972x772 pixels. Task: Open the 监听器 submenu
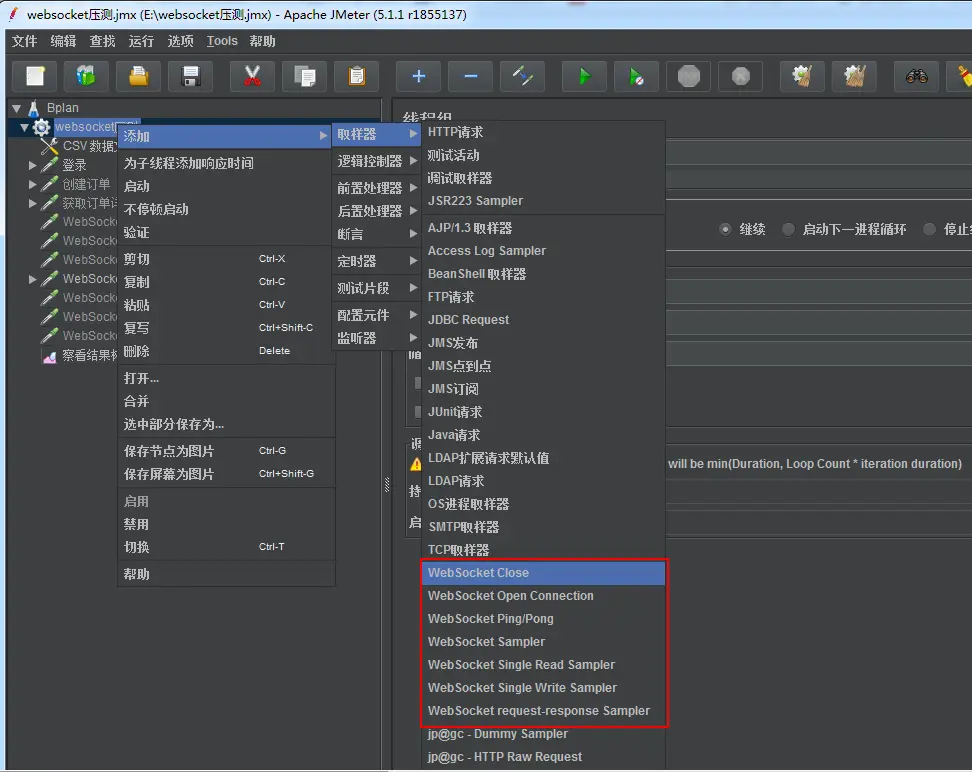[x=376, y=339]
